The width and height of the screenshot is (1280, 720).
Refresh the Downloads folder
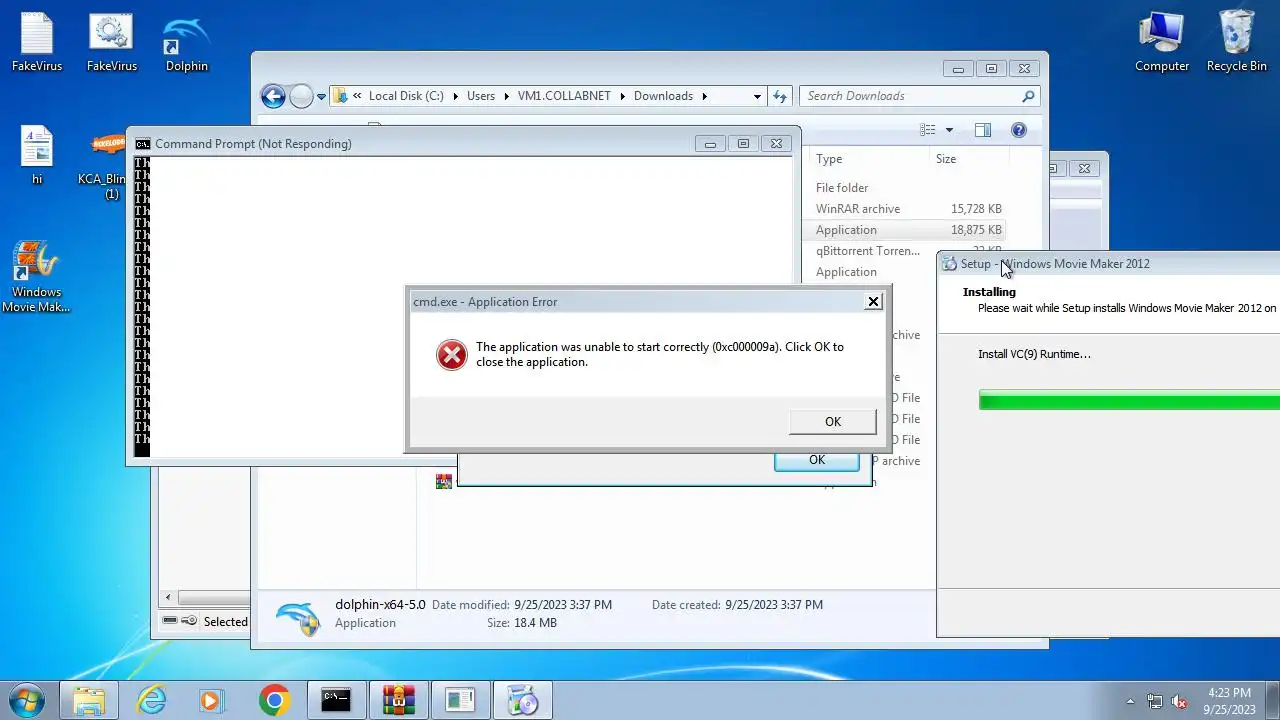tap(780, 96)
